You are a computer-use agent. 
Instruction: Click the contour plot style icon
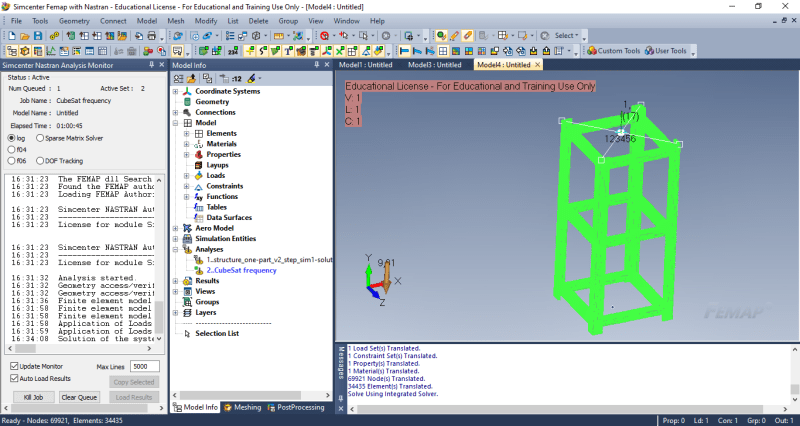pyautogui.click(x=456, y=51)
